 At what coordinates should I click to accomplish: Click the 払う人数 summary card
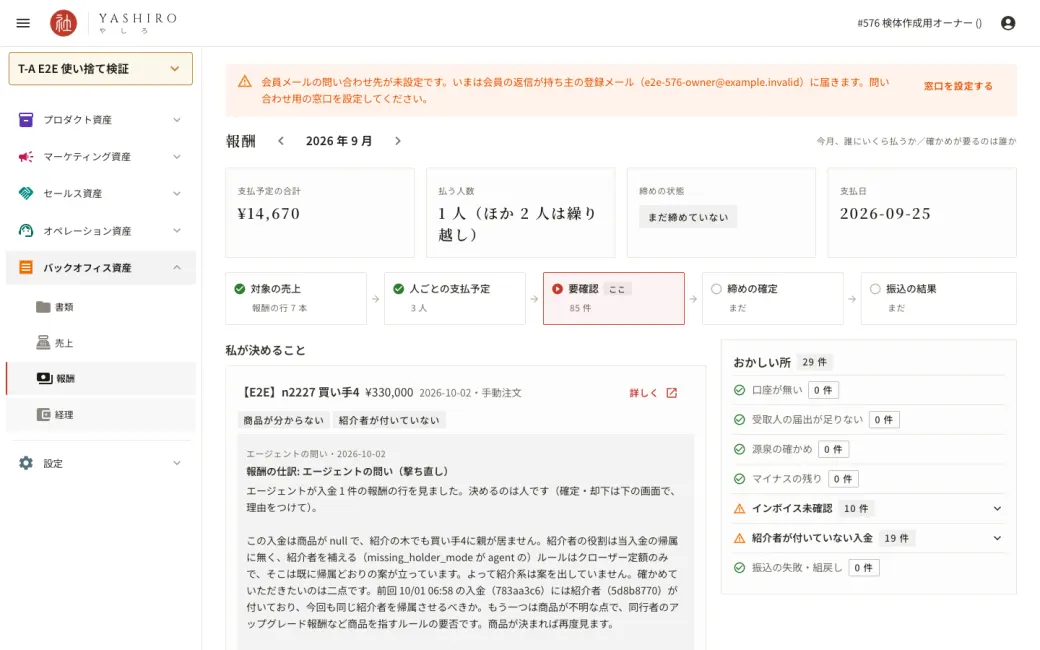pyautogui.click(x=521, y=212)
